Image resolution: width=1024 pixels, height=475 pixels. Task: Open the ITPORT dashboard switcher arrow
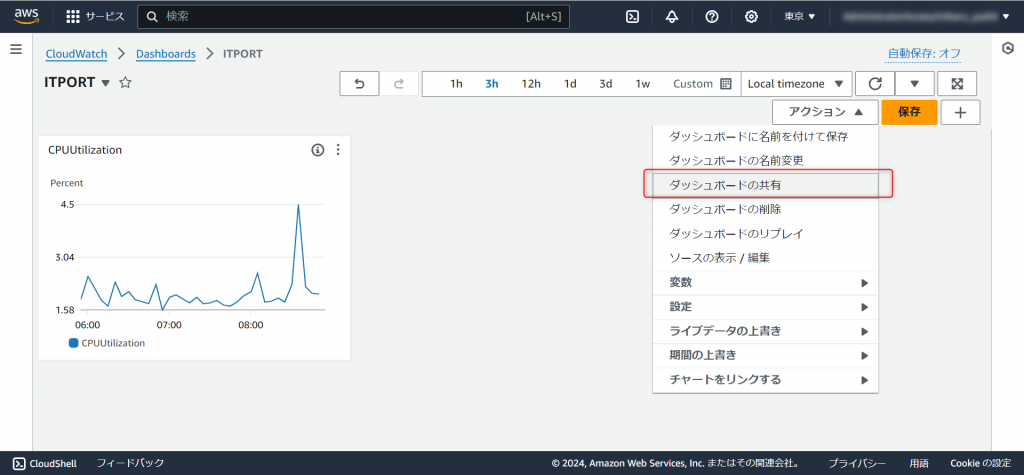(x=106, y=84)
